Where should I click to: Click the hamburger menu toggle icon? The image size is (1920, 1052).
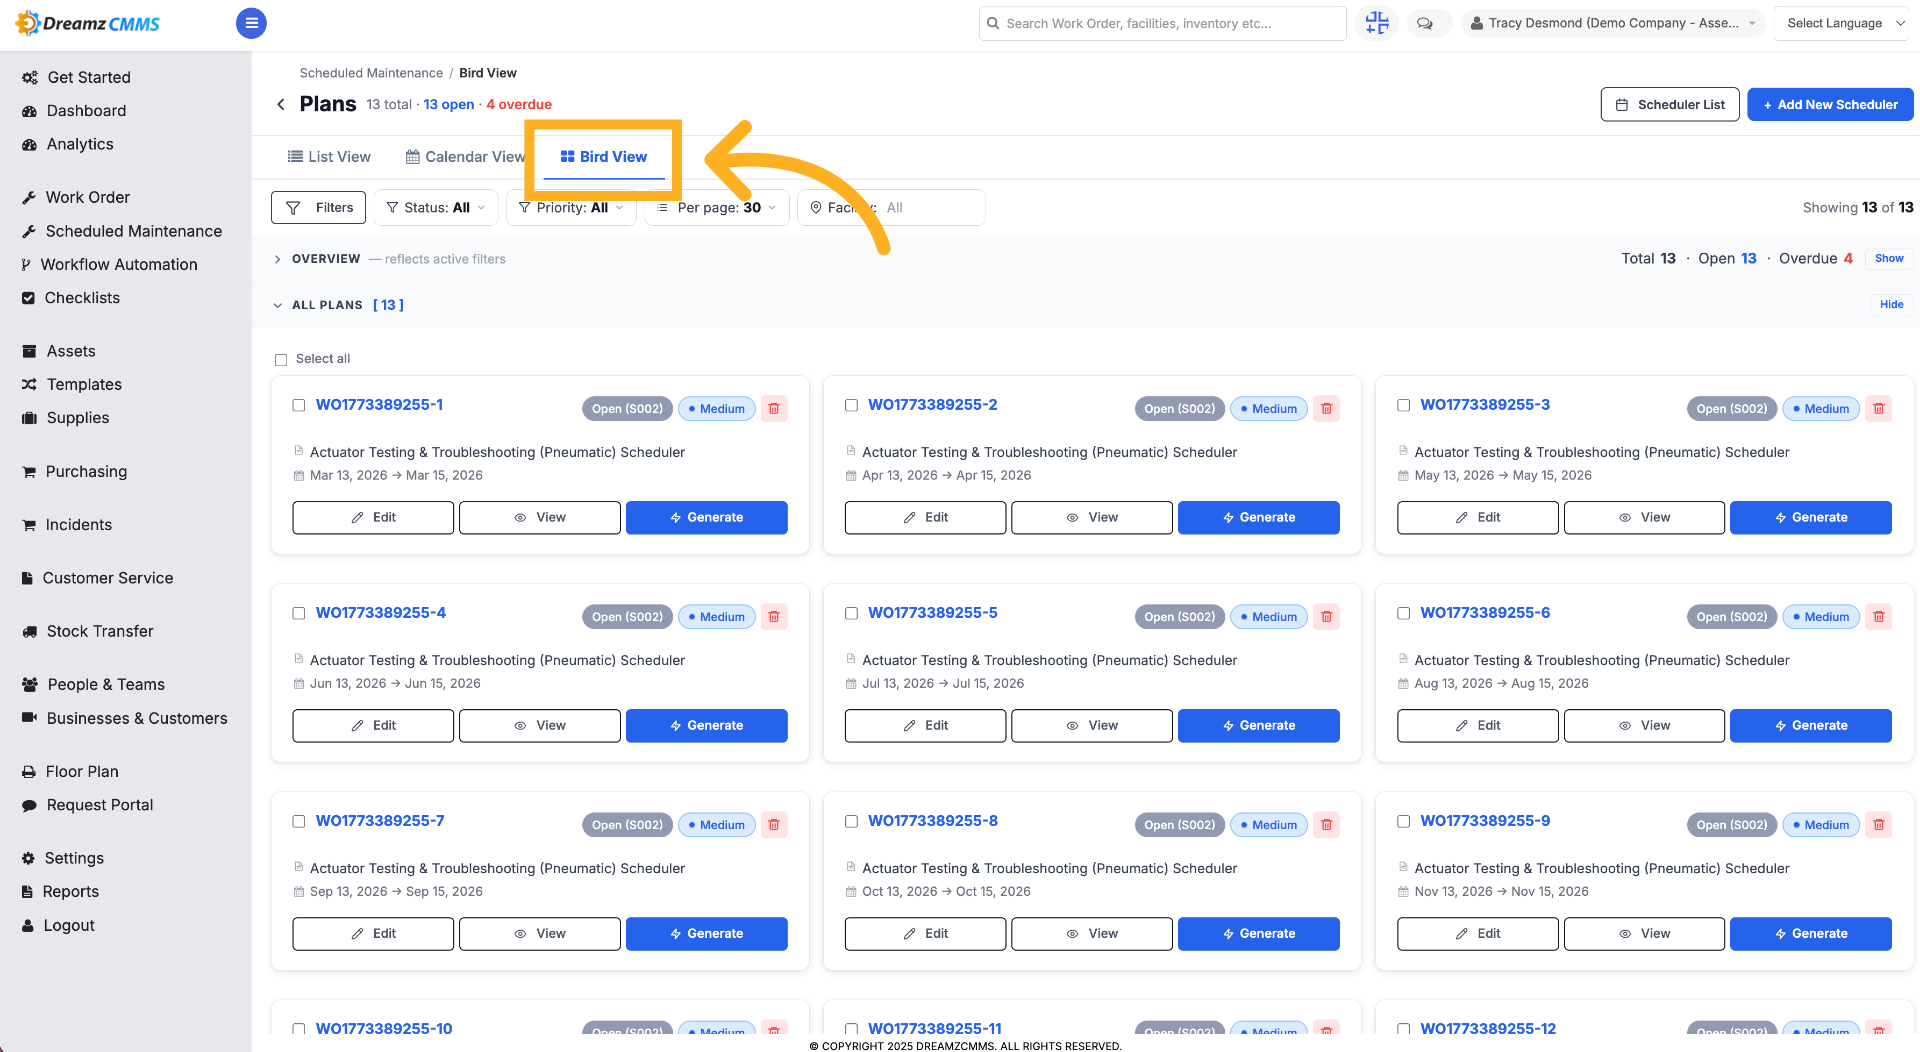(251, 23)
